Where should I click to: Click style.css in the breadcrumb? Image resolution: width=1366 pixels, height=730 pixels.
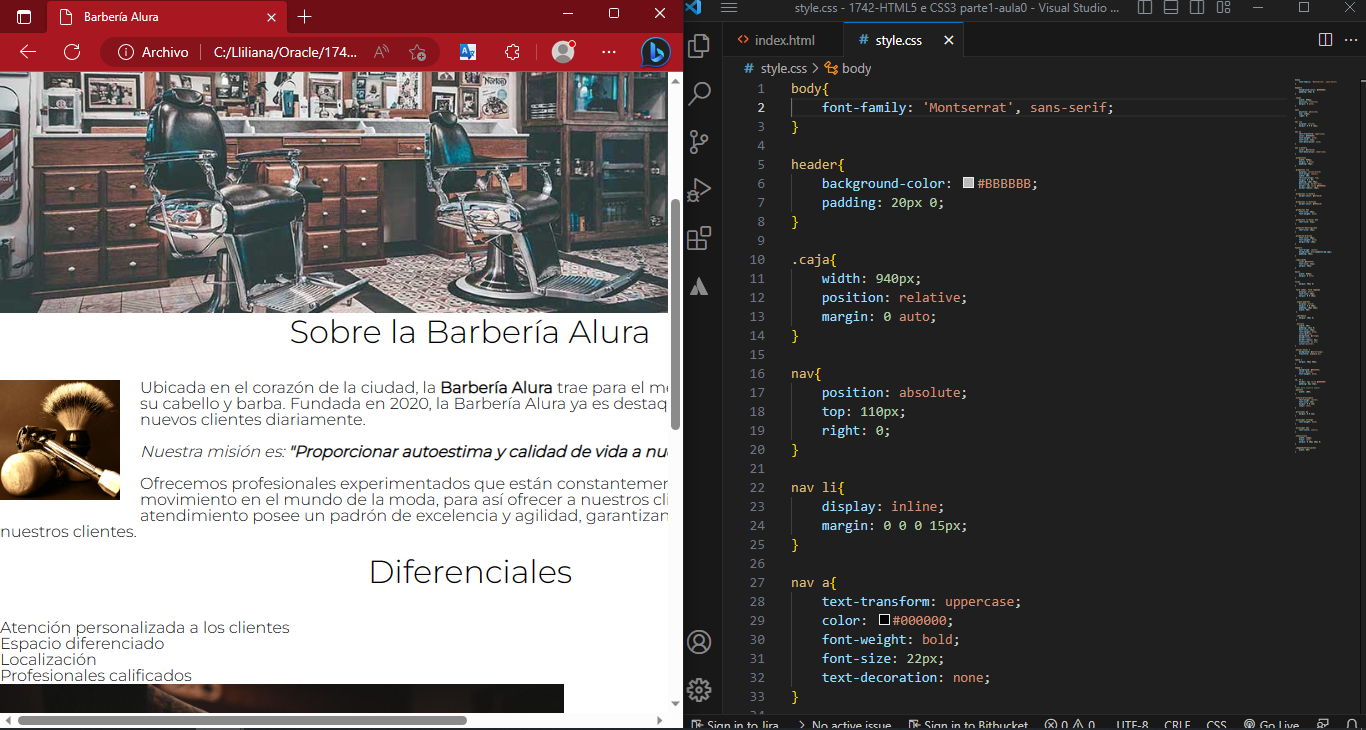[x=783, y=68]
